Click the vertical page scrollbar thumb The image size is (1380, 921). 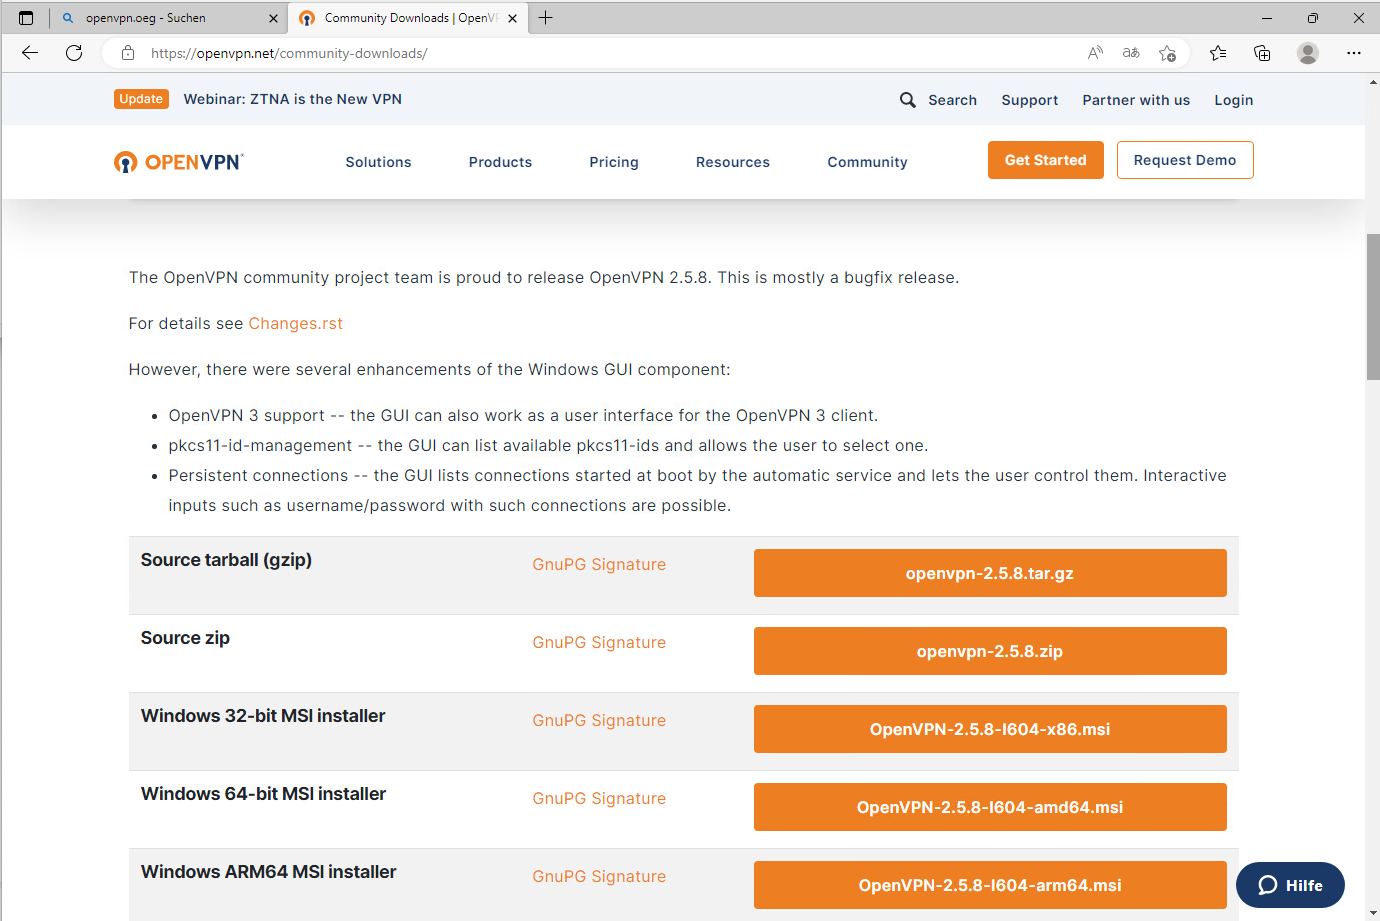[x=1373, y=306]
